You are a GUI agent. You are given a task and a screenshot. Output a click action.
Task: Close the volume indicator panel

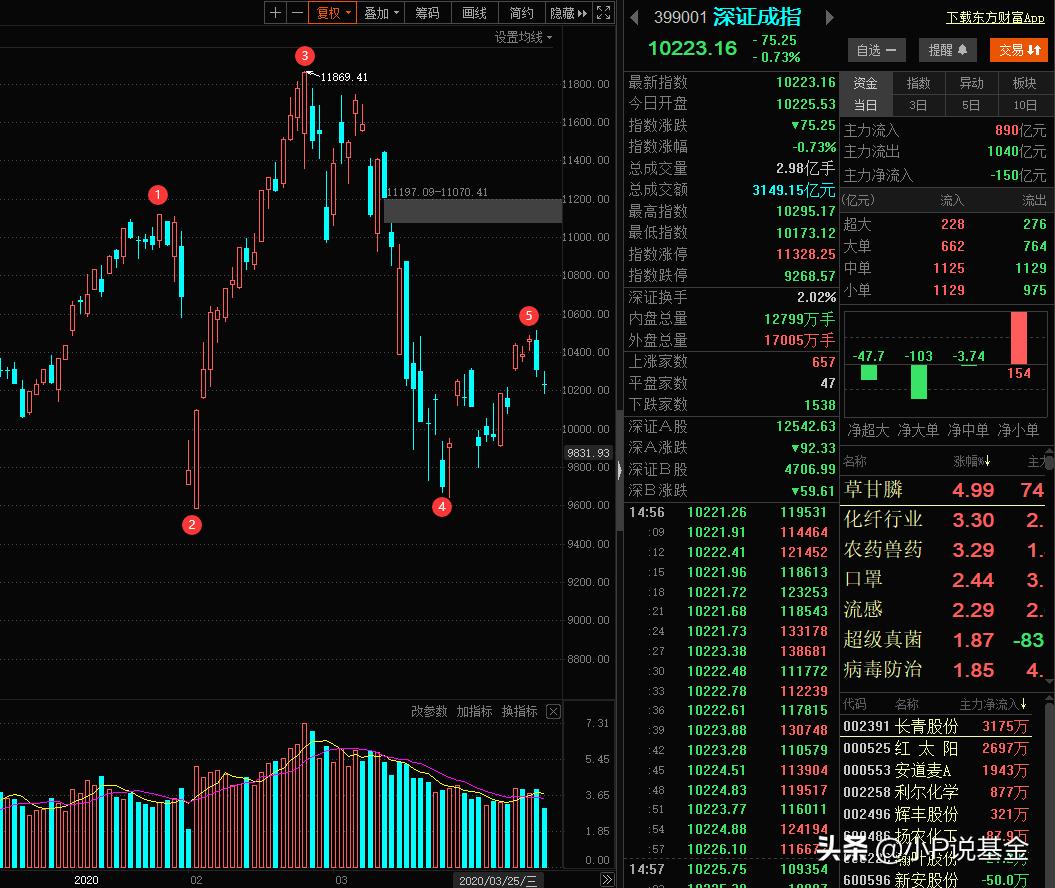[553, 712]
